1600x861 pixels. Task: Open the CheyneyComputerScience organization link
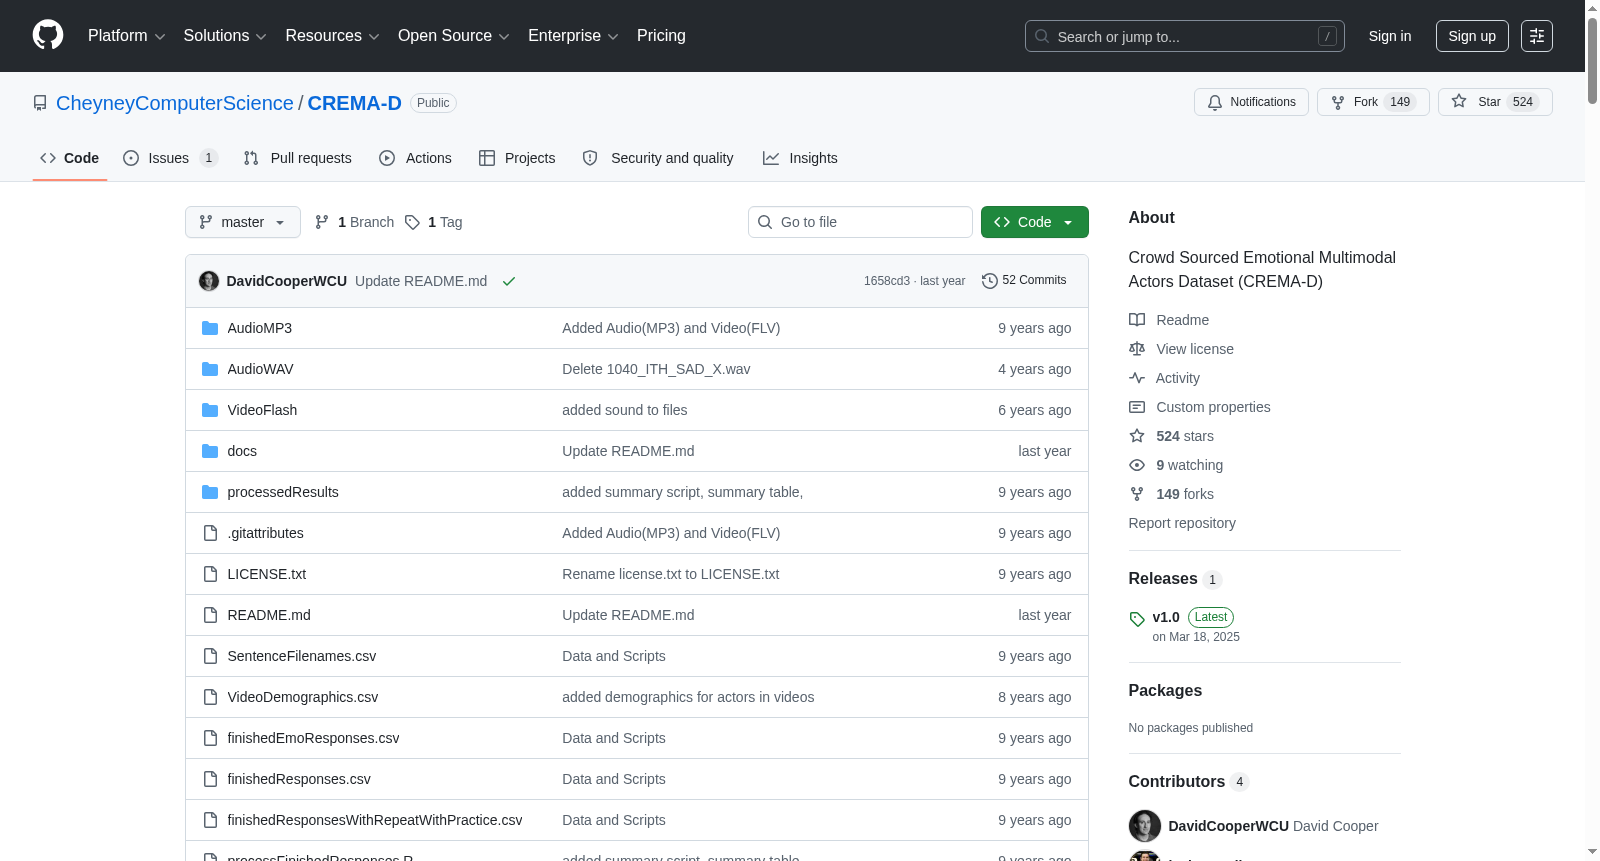pyautogui.click(x=175, y=103)
